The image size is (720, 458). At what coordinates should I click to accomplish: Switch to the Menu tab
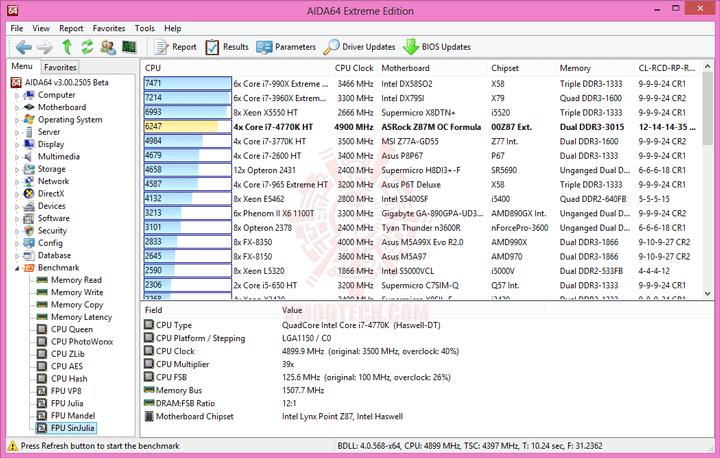pos(22,66)
